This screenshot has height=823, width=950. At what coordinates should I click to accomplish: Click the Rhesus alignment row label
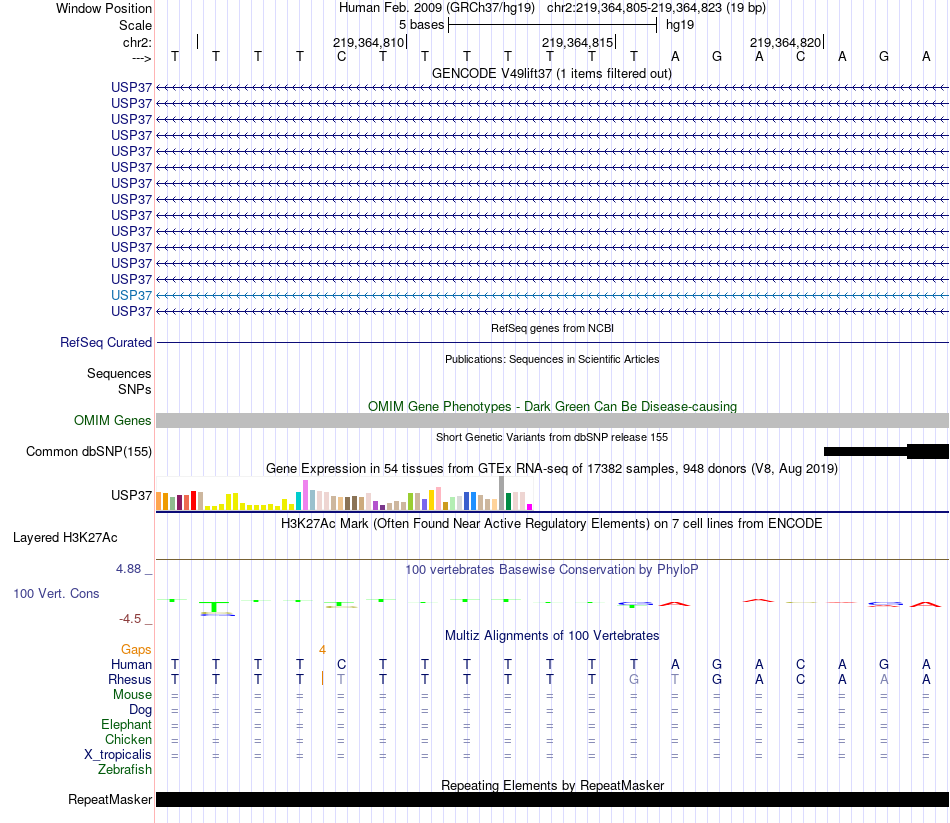point(130,679)
